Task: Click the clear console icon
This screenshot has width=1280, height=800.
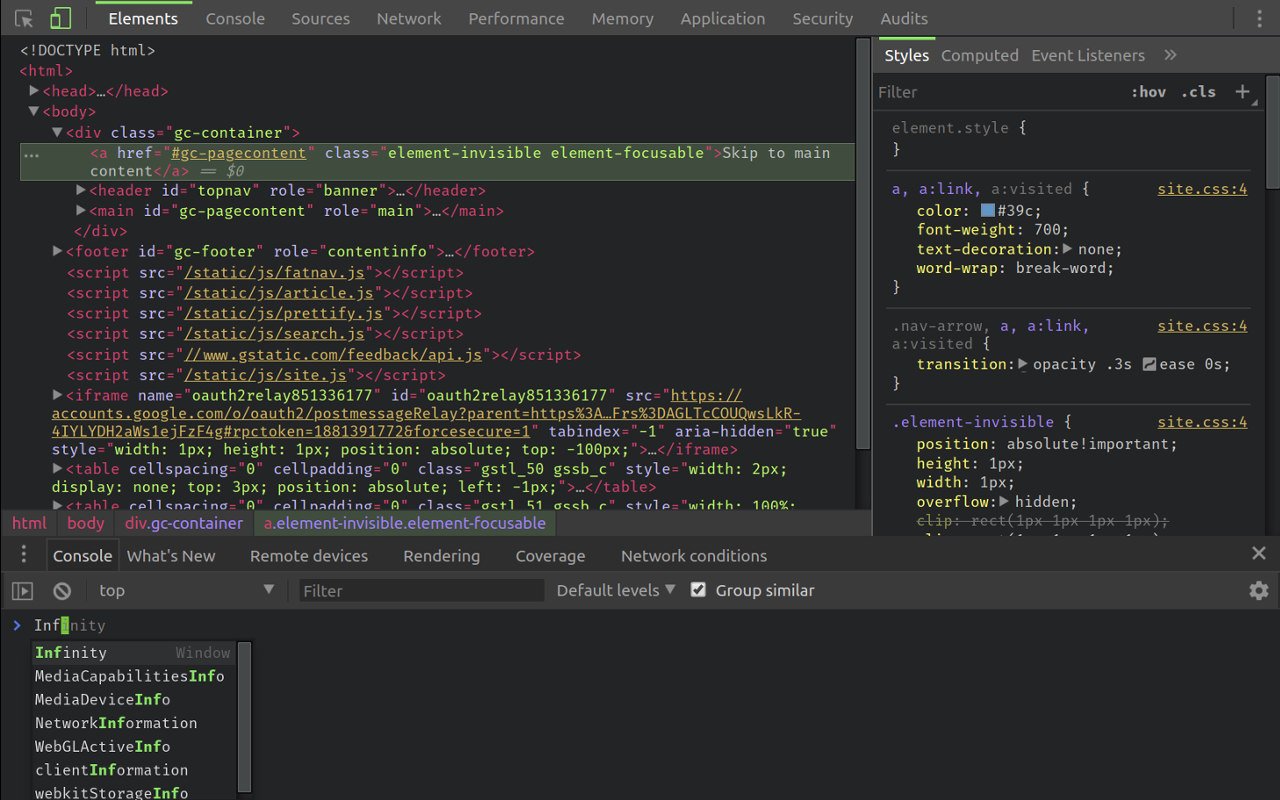Action: pos(62,591)
